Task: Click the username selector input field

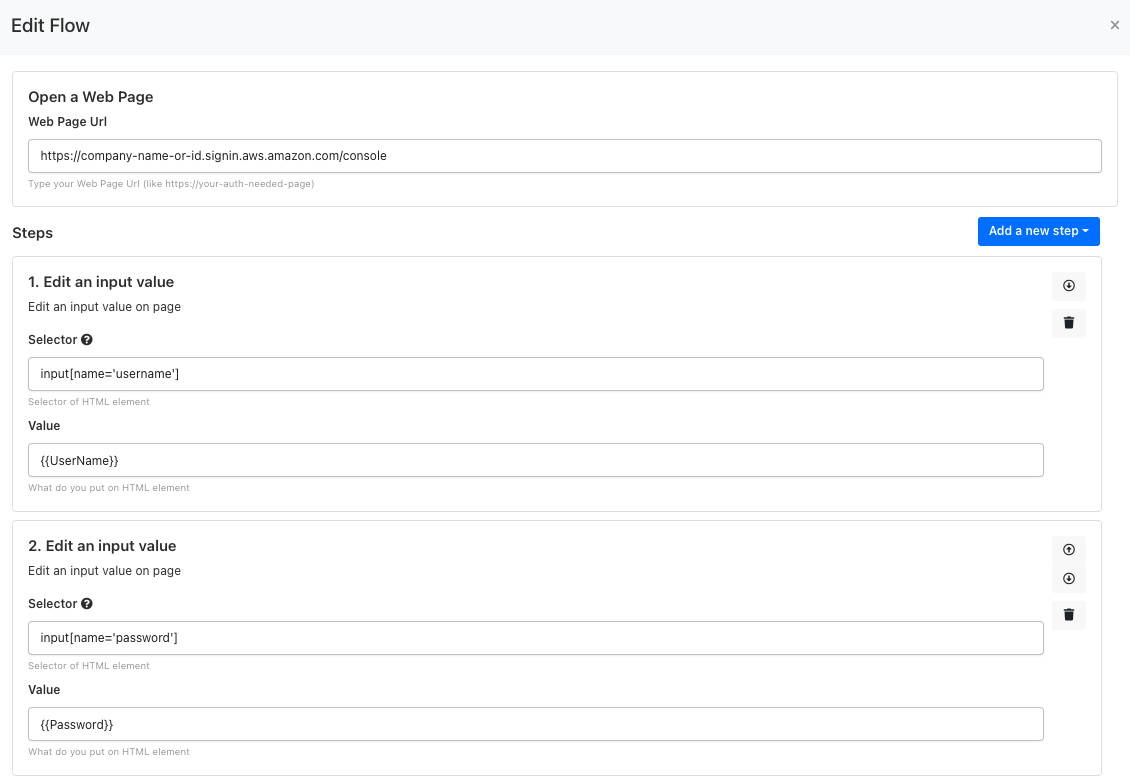Action: (535, 374)
